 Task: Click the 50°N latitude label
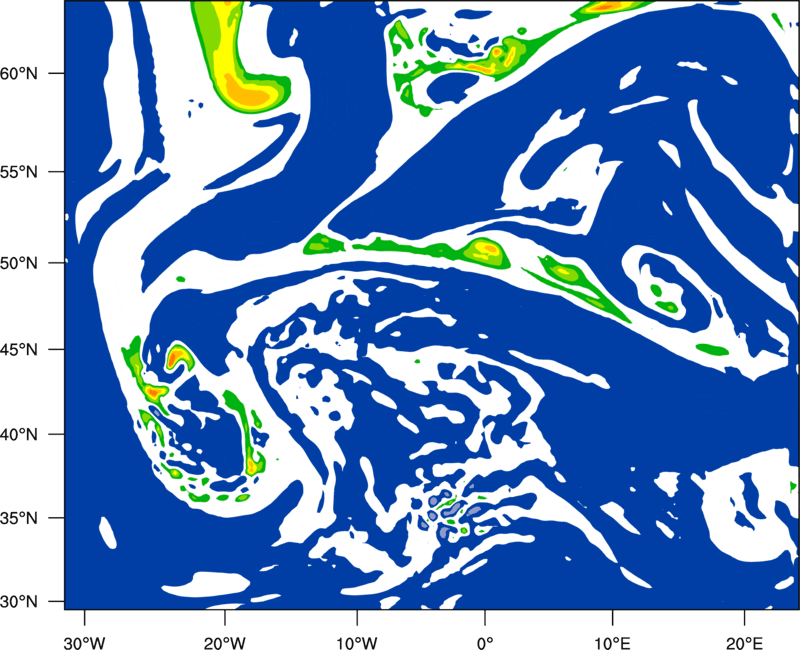click(19, 263)
